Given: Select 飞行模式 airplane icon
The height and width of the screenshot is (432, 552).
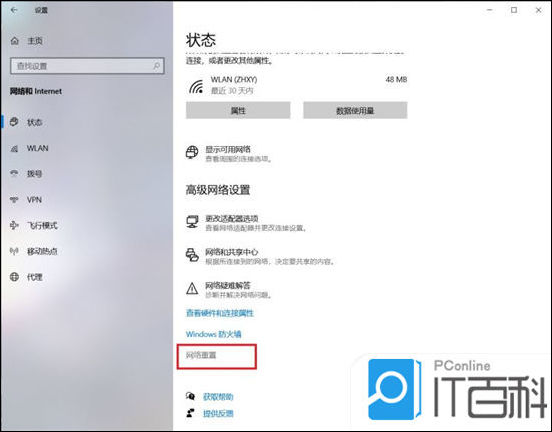Looking at the screenshot, I should [14, 225].
